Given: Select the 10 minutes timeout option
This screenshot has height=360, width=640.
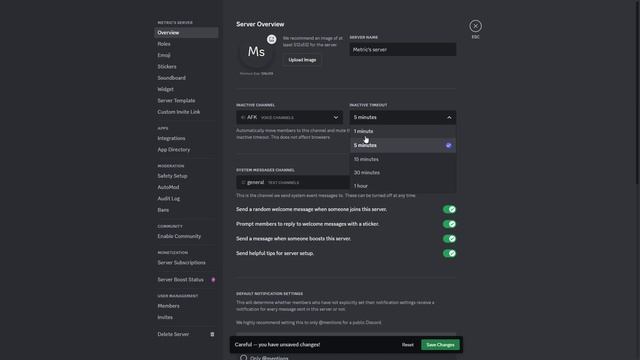Looking at the screenshot, I should [x=402, y=159].
